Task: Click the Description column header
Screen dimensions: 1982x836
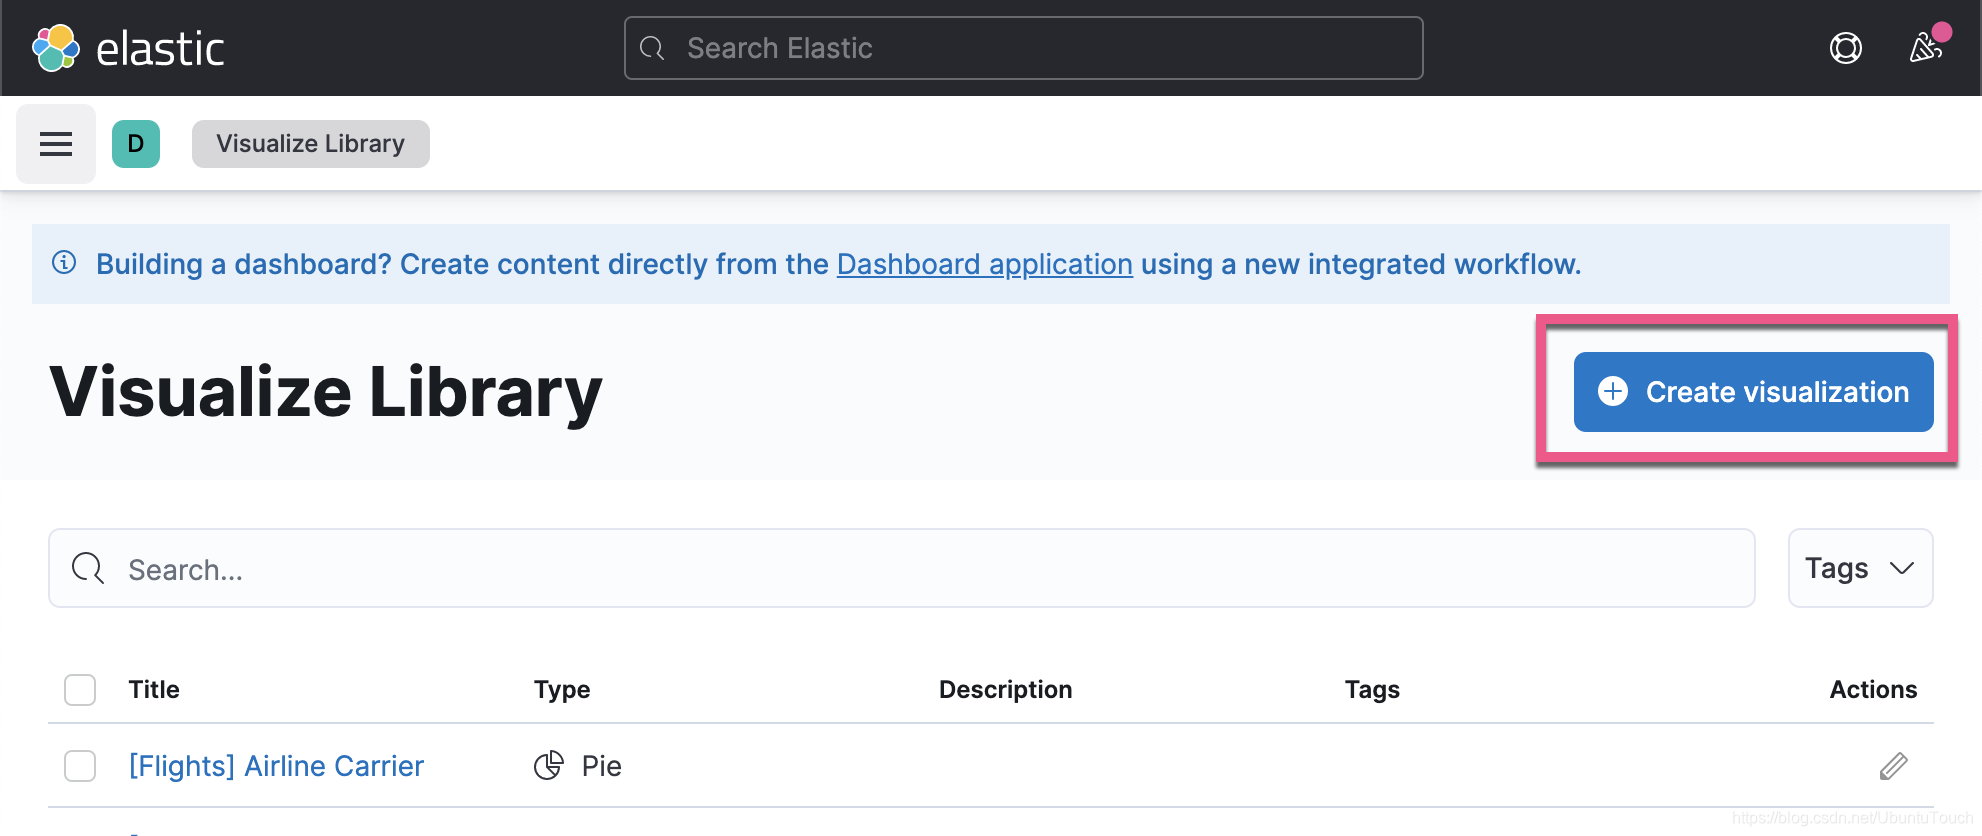Action: click(1005, 690)
